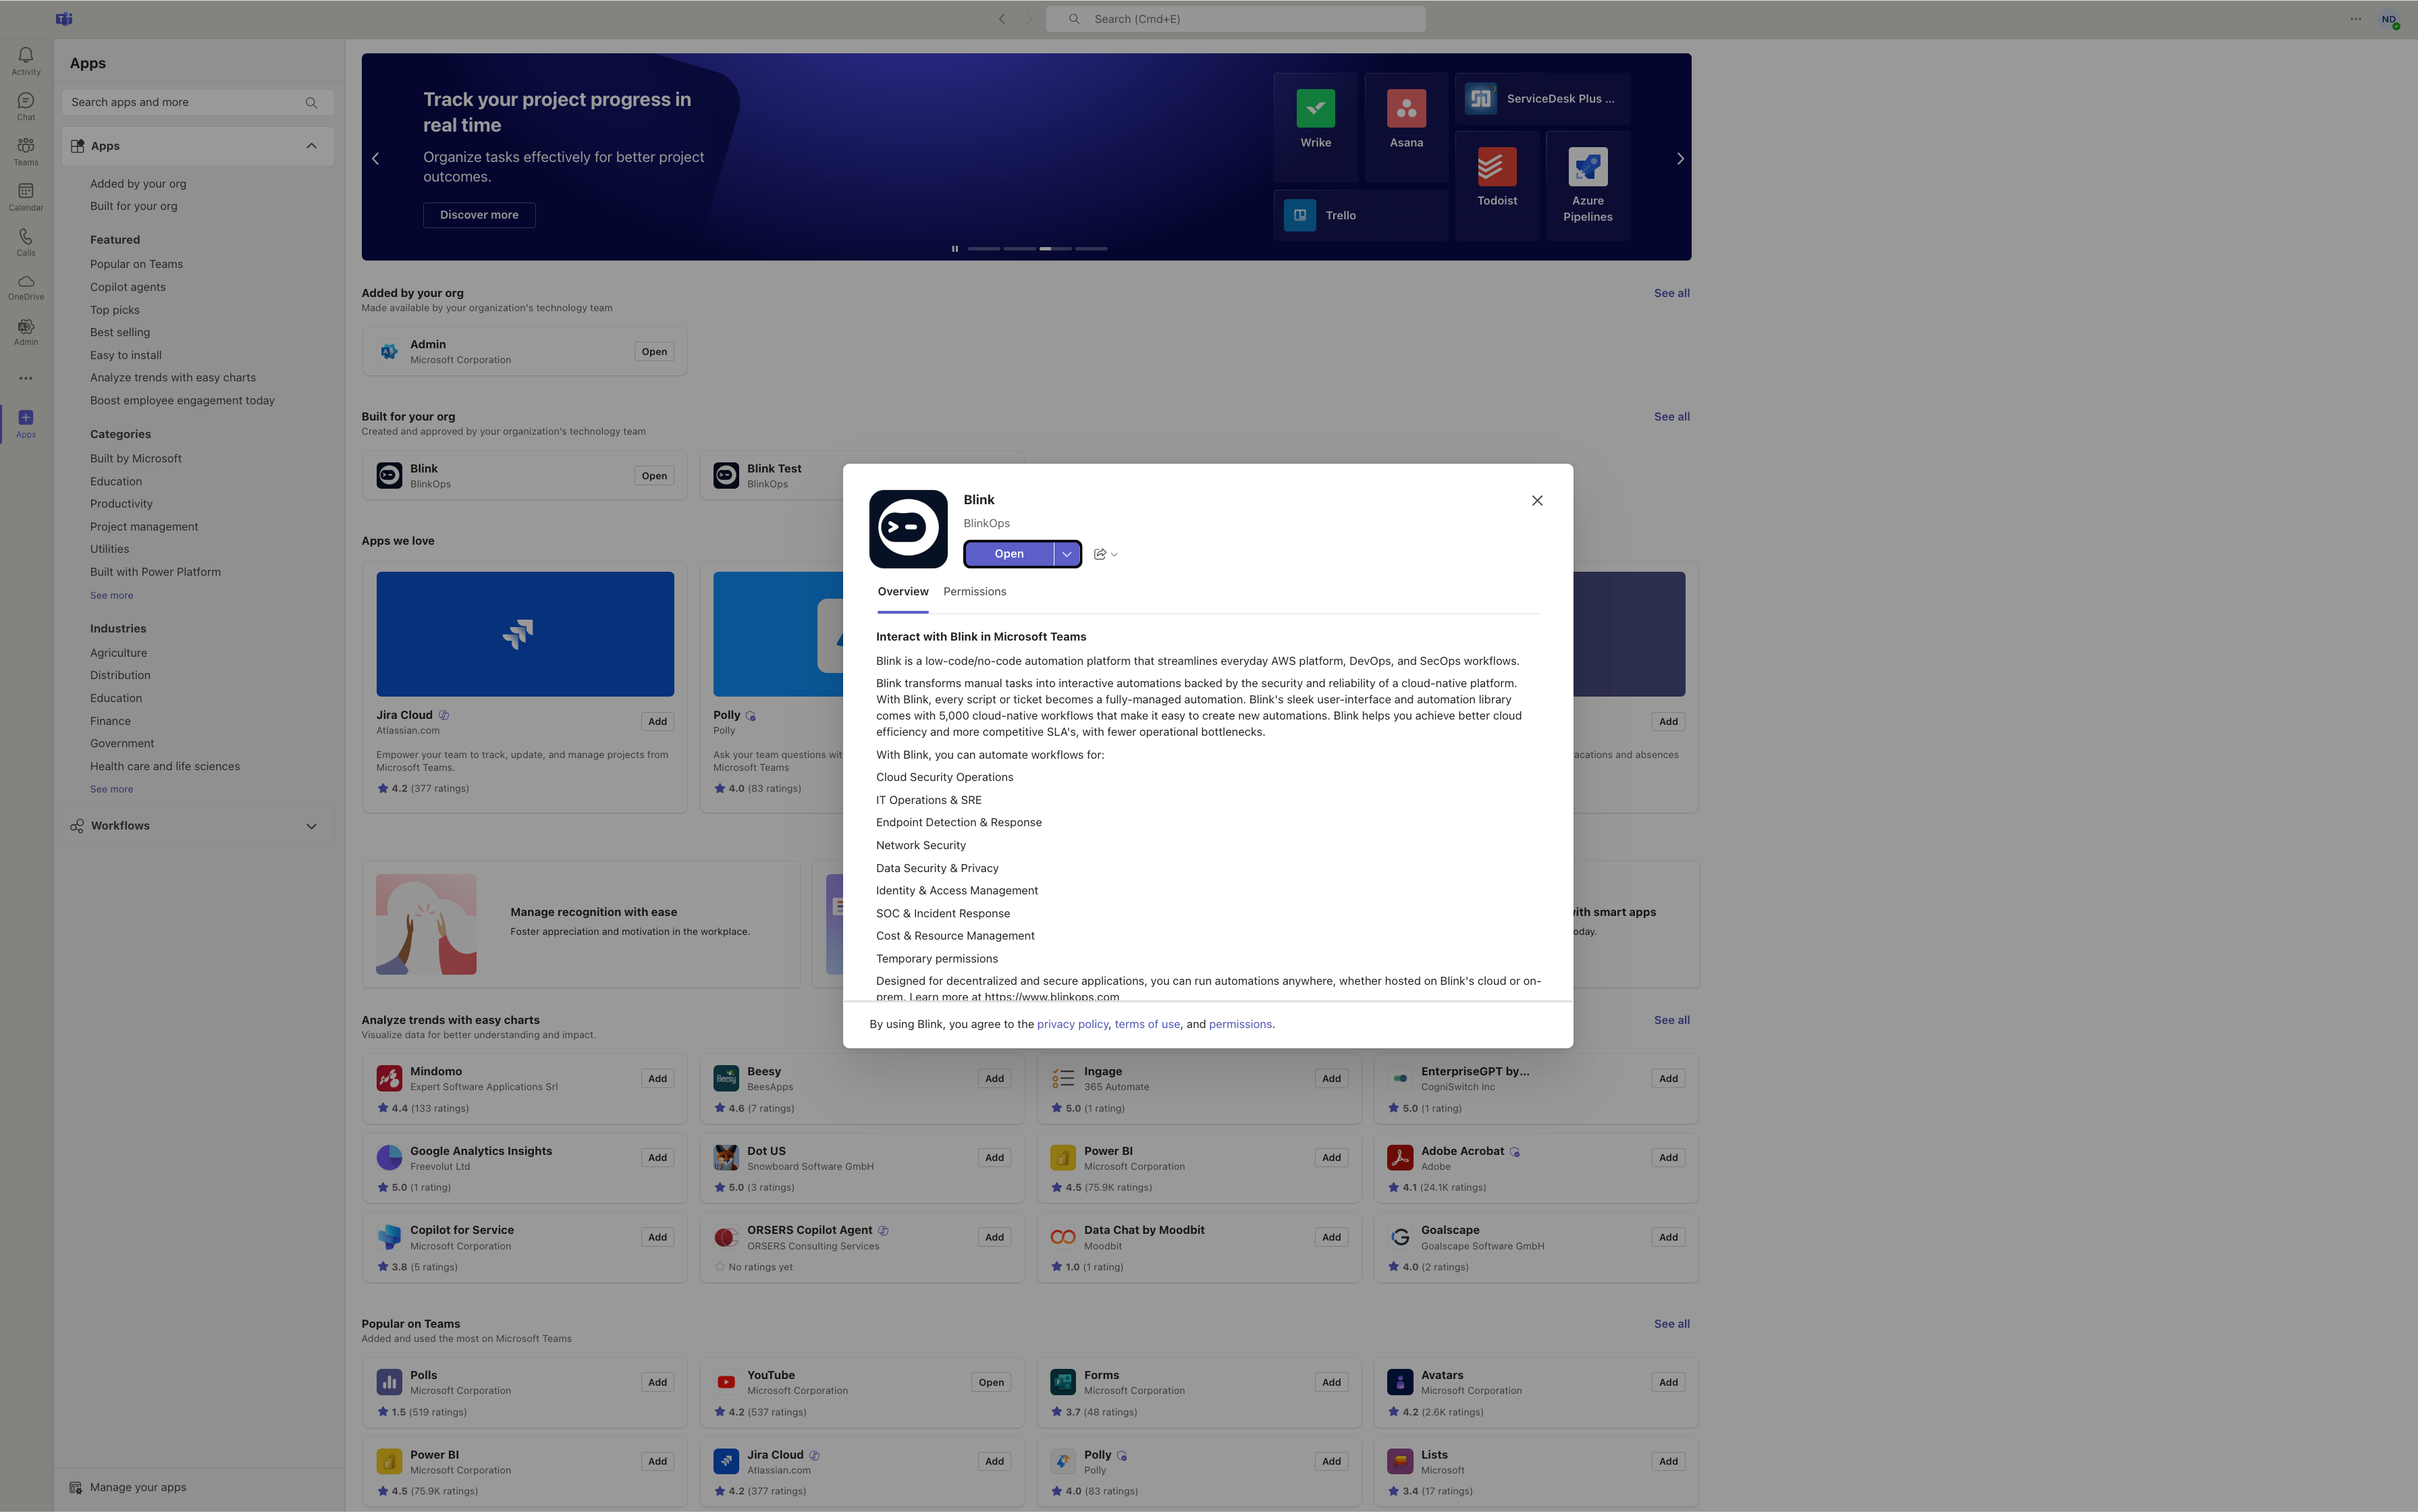The height and width of the screenshot is (1512, 2418).
Task: Click See all for Built for your org
Action: tap(1671, 416)
